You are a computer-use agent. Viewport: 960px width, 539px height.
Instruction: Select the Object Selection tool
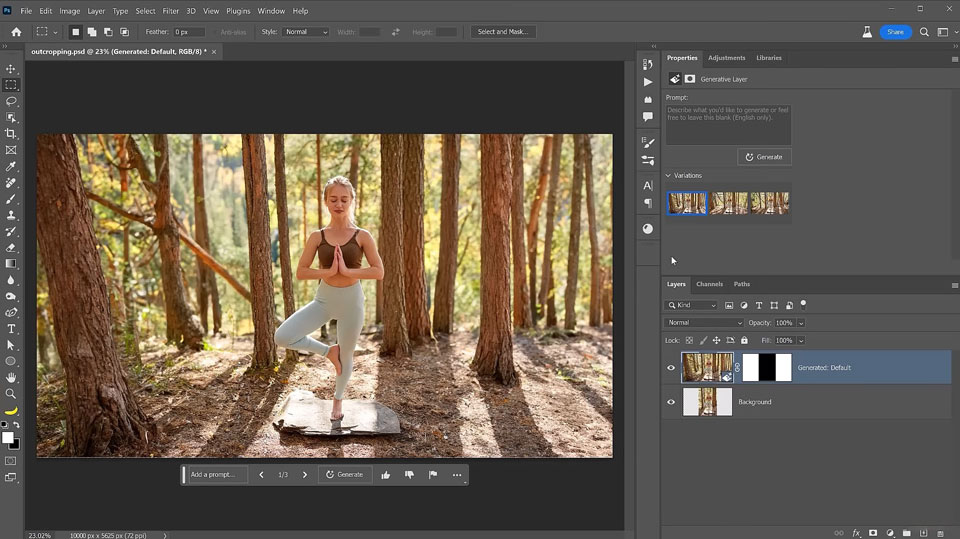click(10, 117)
